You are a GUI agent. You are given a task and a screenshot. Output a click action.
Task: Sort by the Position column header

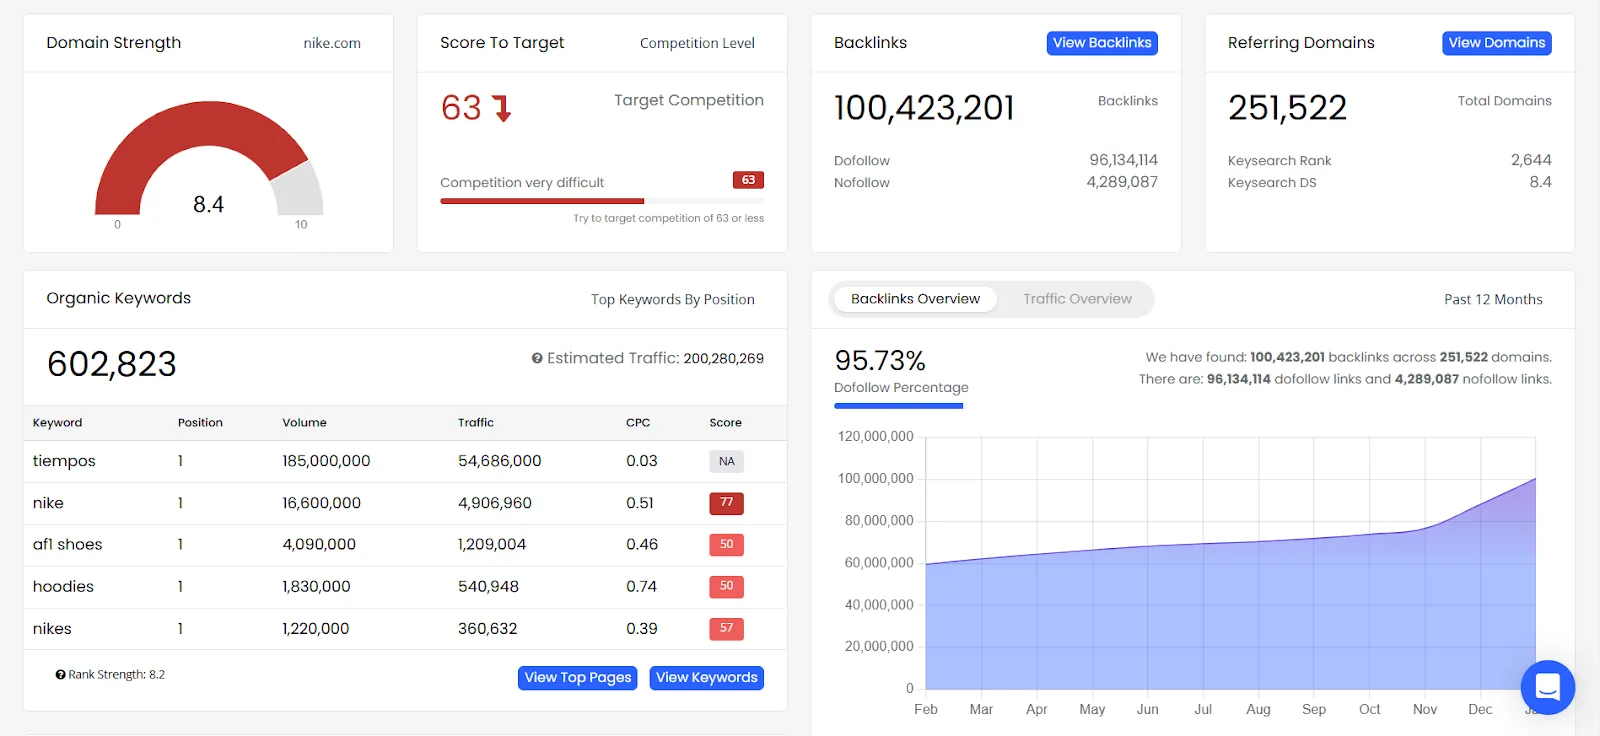coord(200,423)
